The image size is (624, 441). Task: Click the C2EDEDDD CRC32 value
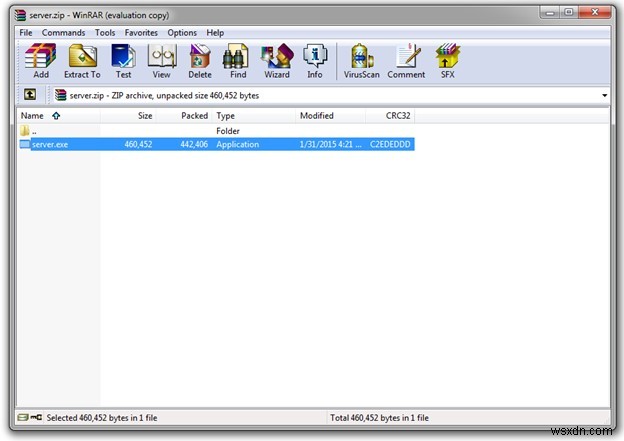pyautogui.click(x=390, y=144)
